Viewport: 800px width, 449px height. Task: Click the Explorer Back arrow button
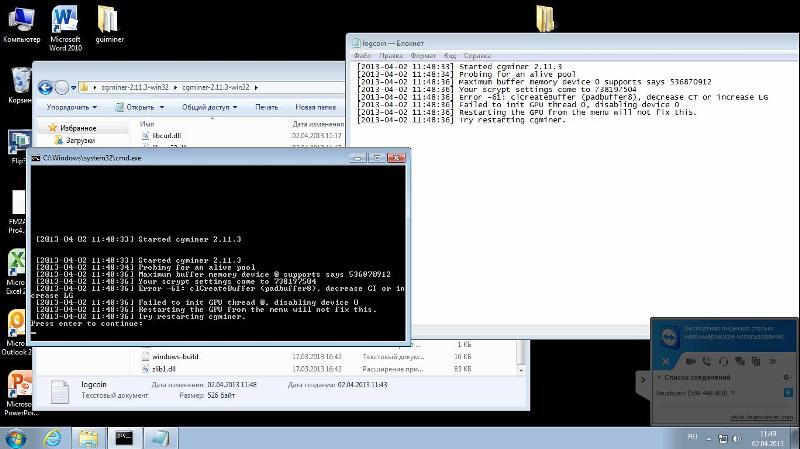[x=45, y=88]
